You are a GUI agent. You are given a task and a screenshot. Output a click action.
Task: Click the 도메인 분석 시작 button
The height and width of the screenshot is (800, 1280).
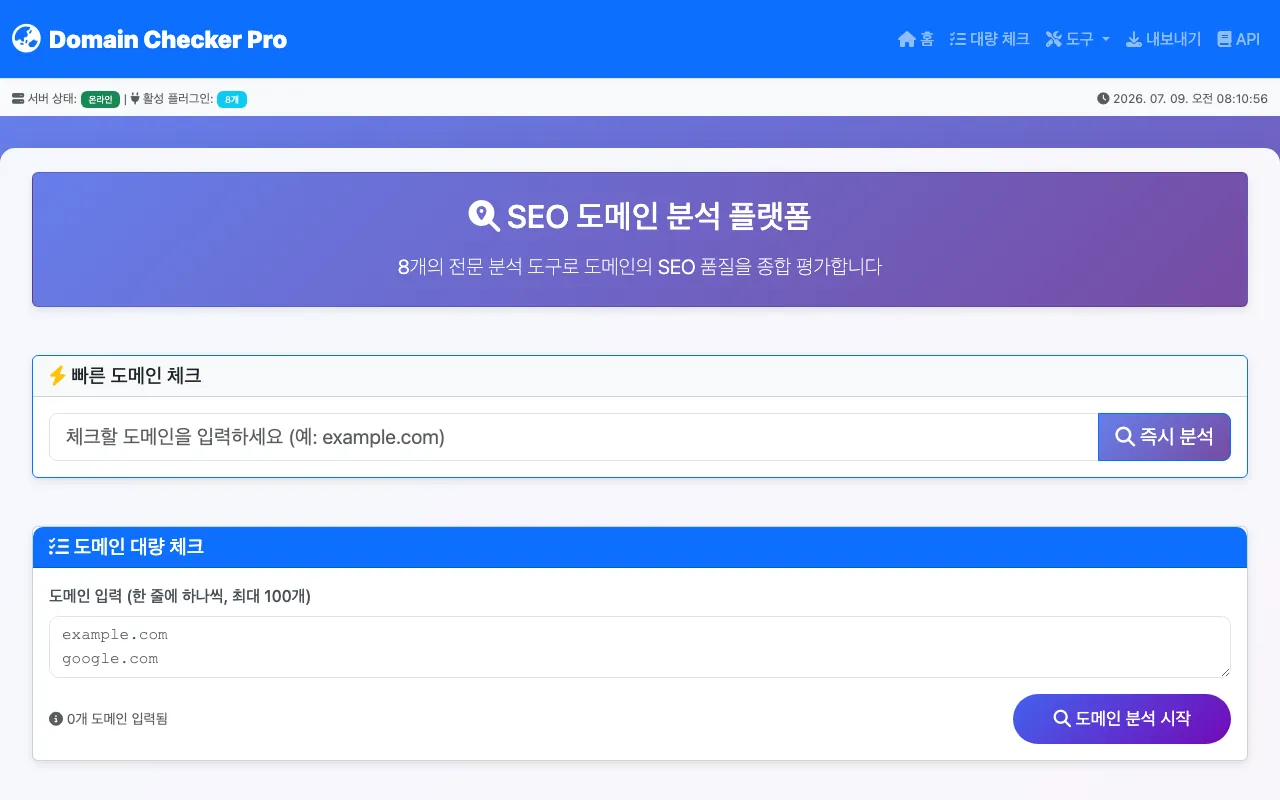(x=1122, y=719)
